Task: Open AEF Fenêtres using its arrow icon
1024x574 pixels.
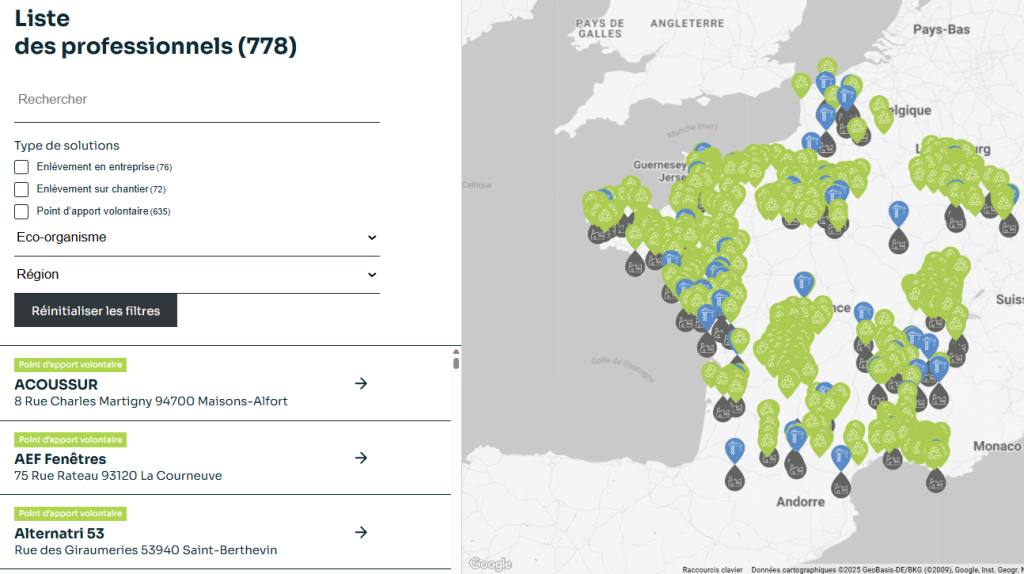Action: (x=361, y=458)
